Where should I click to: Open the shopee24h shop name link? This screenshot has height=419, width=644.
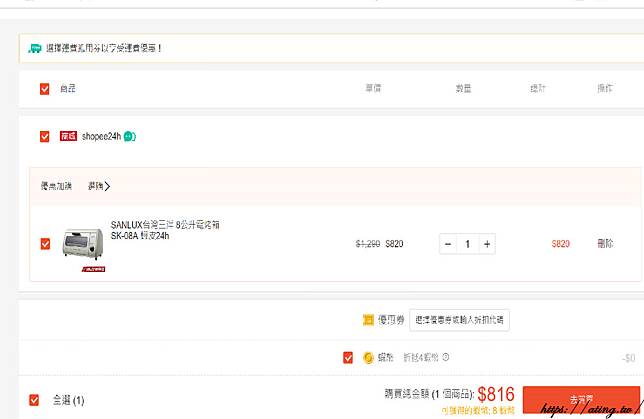(x=101, y=136)
